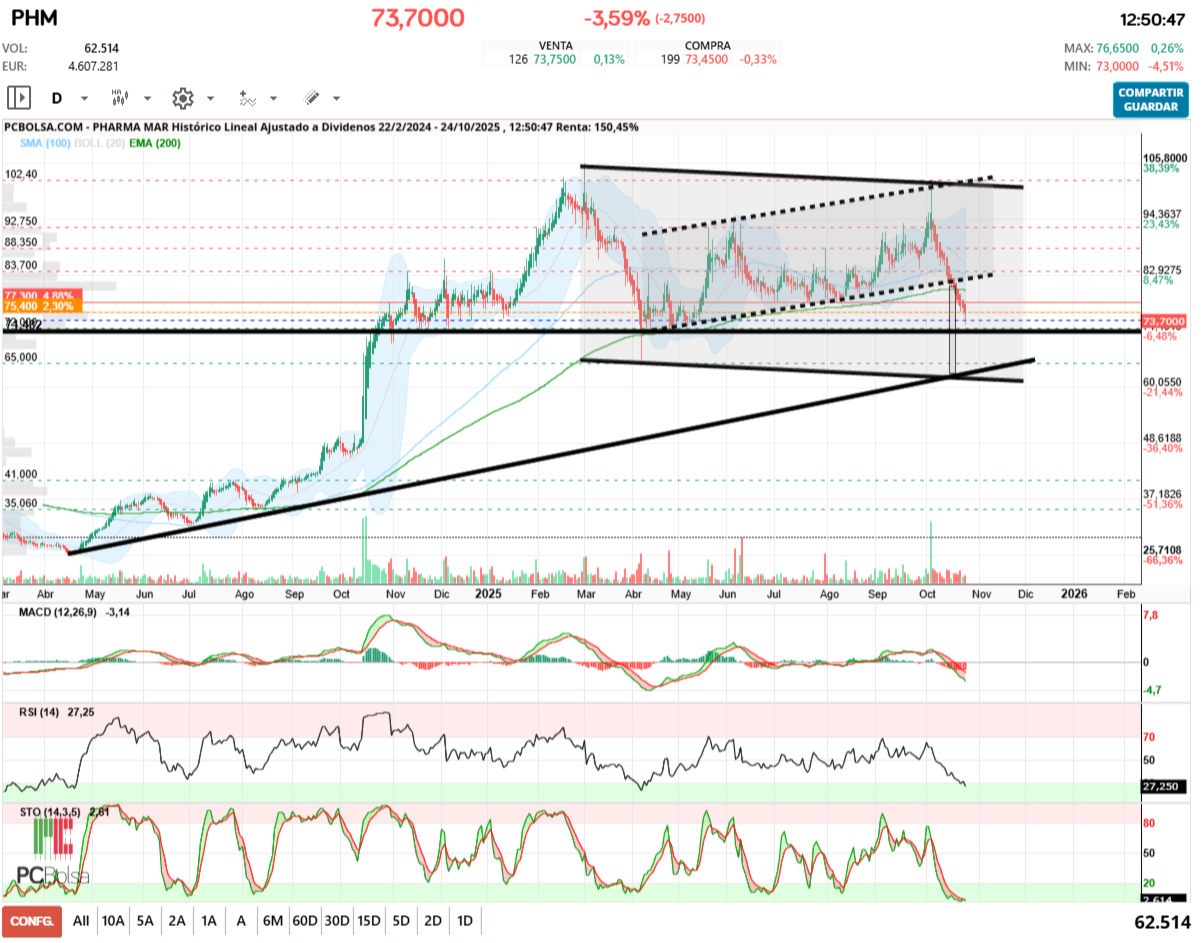The width and height of the screenshot is (1204, 943).
Task: Select the pencil drawing tool icon
Action: 310,98
